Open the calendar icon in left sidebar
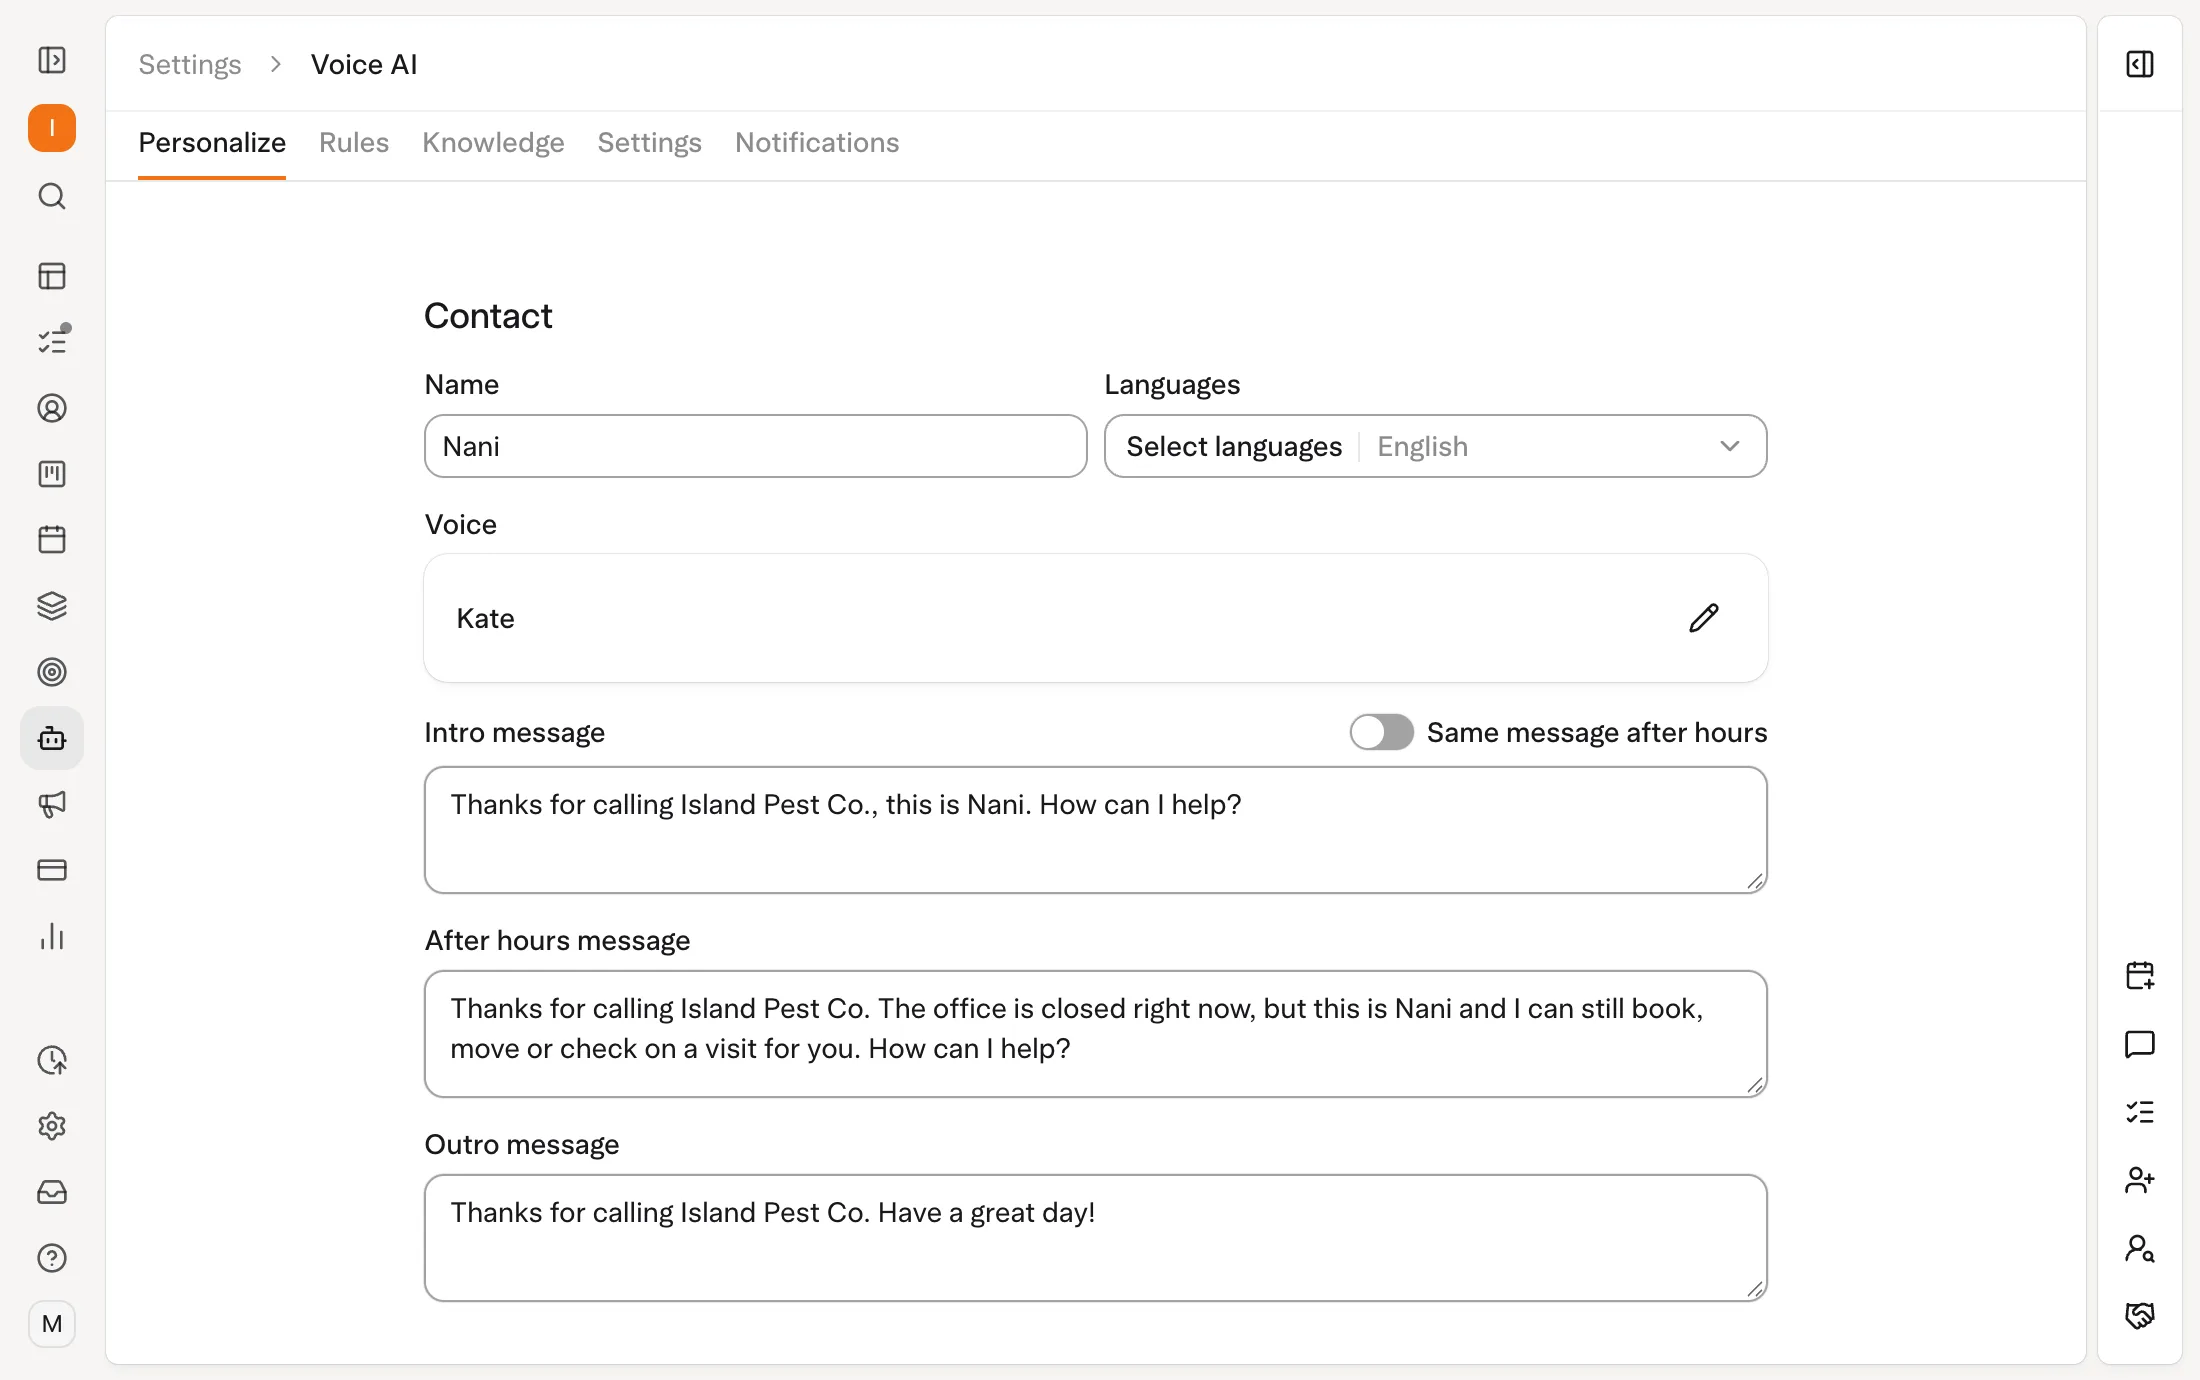The height and width of the screenshot is (1380, 2200). coord(52,540)
